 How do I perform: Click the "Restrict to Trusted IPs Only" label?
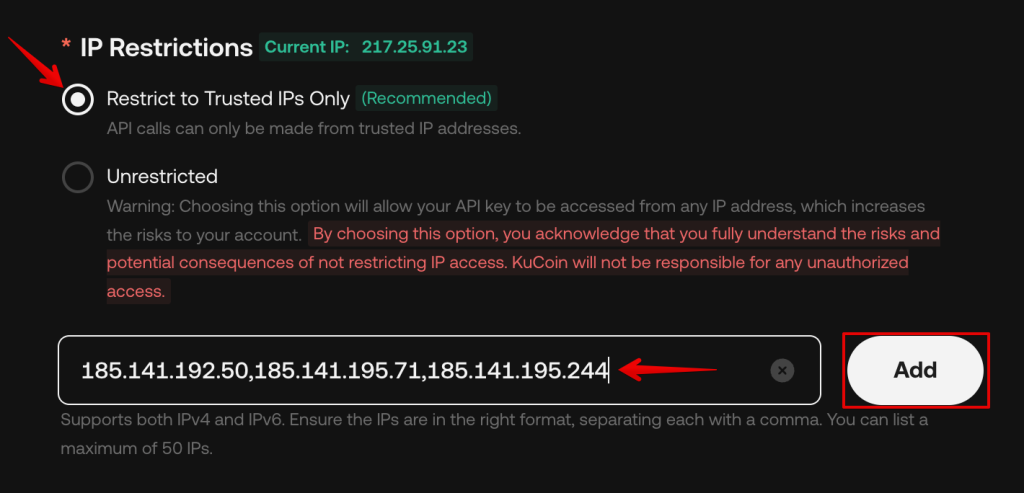(x=228, y=99)
